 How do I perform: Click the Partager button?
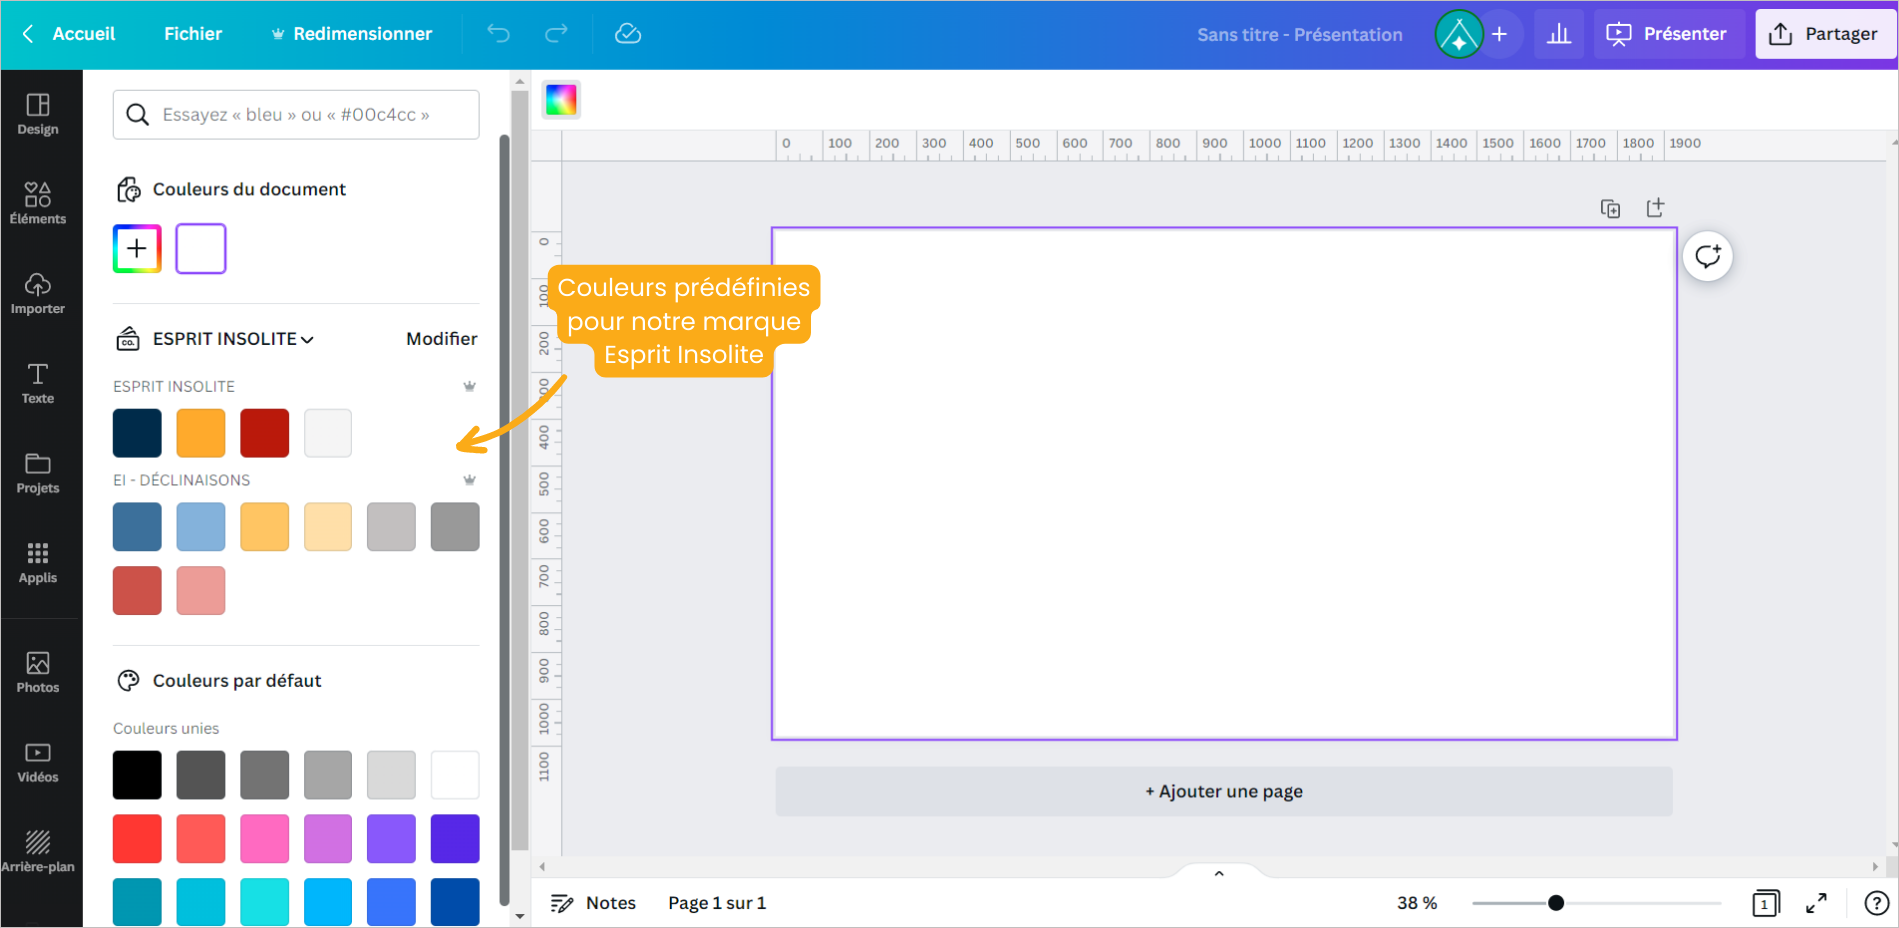click(1824, 34)
